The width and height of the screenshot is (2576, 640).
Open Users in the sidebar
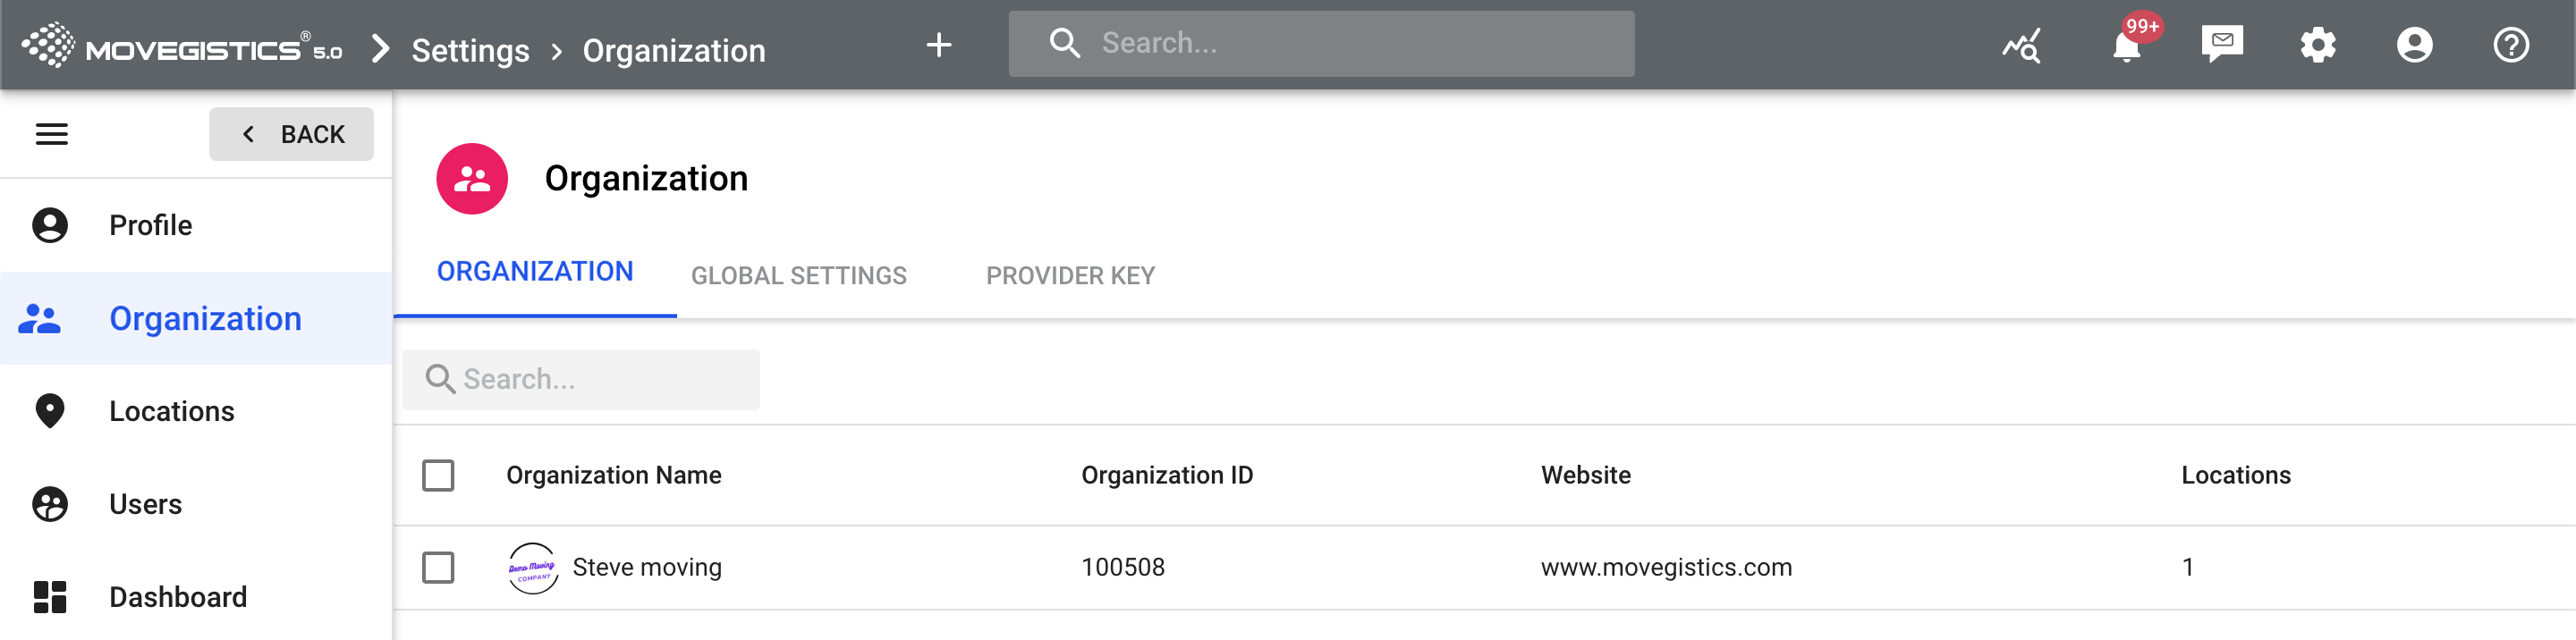coord(145,504)
